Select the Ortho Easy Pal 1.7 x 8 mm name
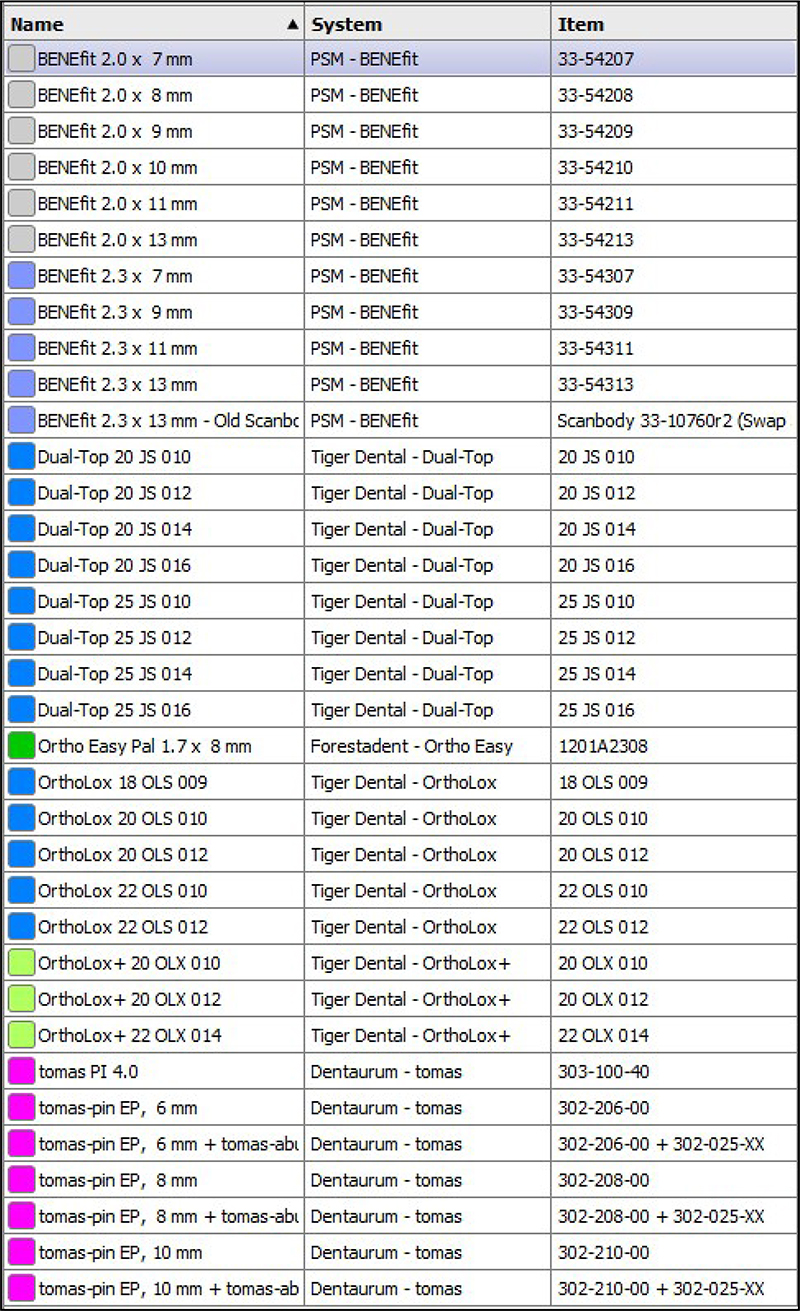Image resolution: width=800 pixels, height=1311 pixels. pyautogui.click(x=145, y=746)
